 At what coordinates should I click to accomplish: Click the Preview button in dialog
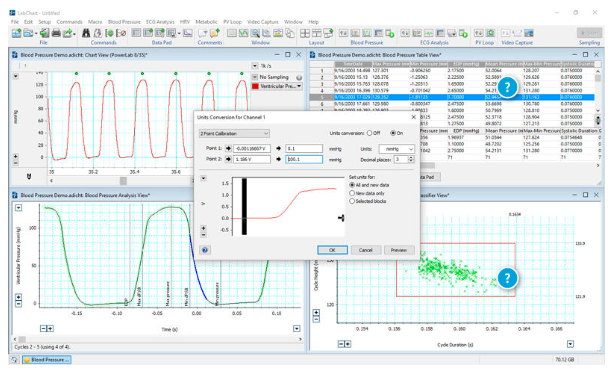(399, 250)
